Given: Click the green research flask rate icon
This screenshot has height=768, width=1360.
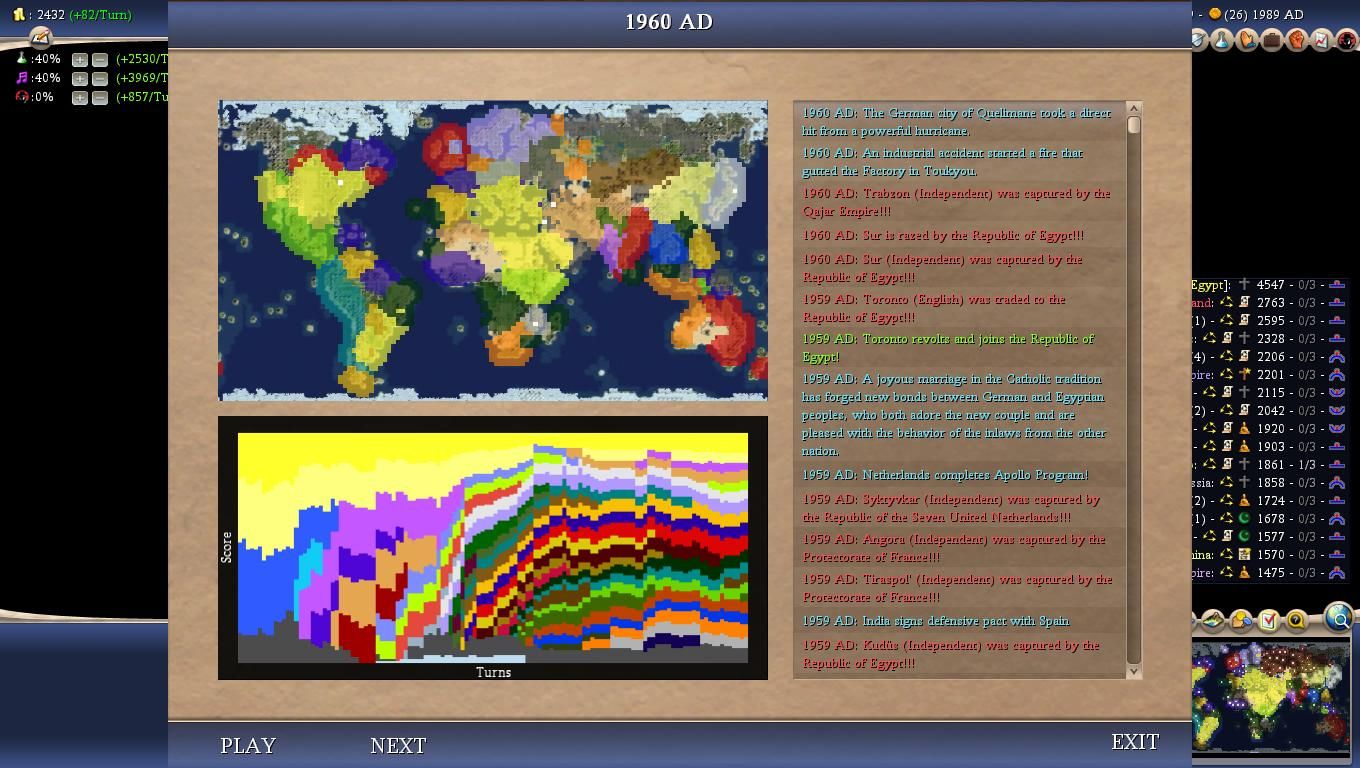Looking at the screenshot, I should click(x=22, y=59).
